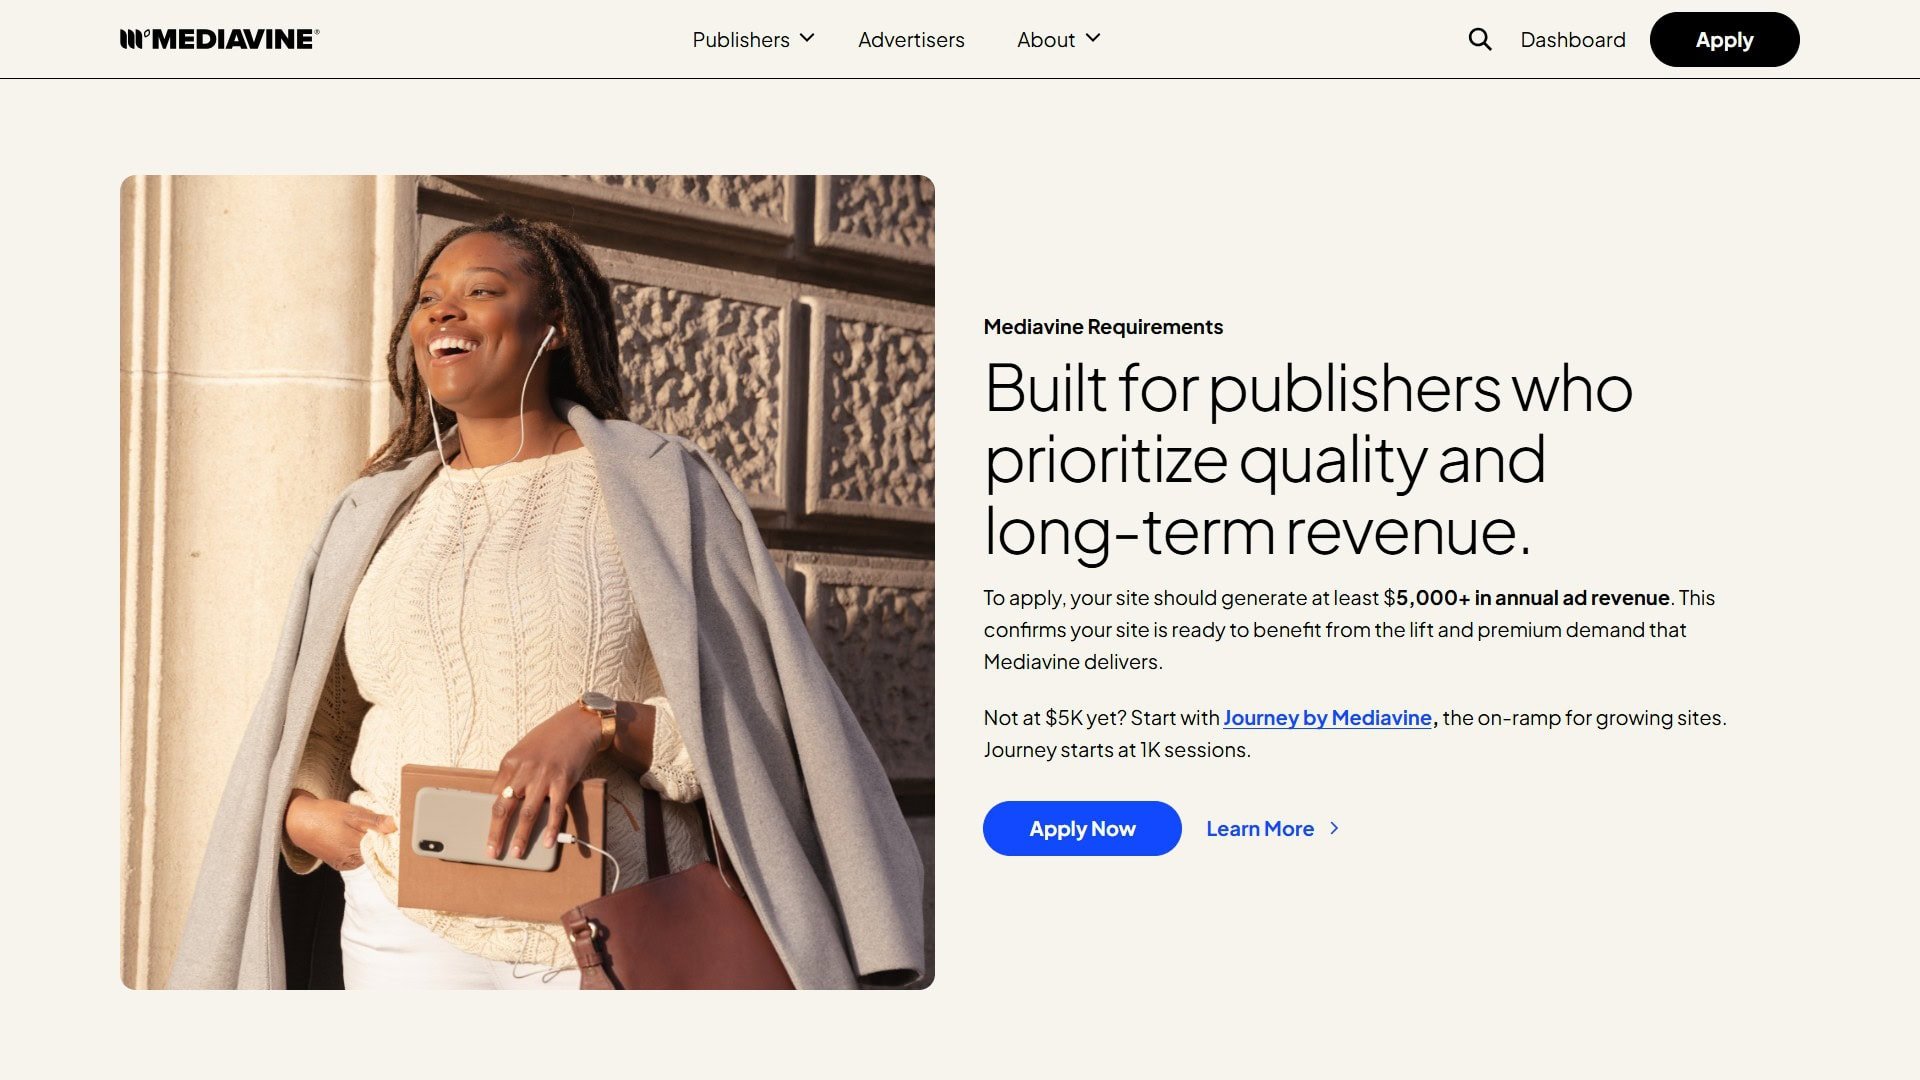The width and height of the screenshot is (1920, 1080).
Task: Click the Mediavine logo in header
Action: point(219,39)
